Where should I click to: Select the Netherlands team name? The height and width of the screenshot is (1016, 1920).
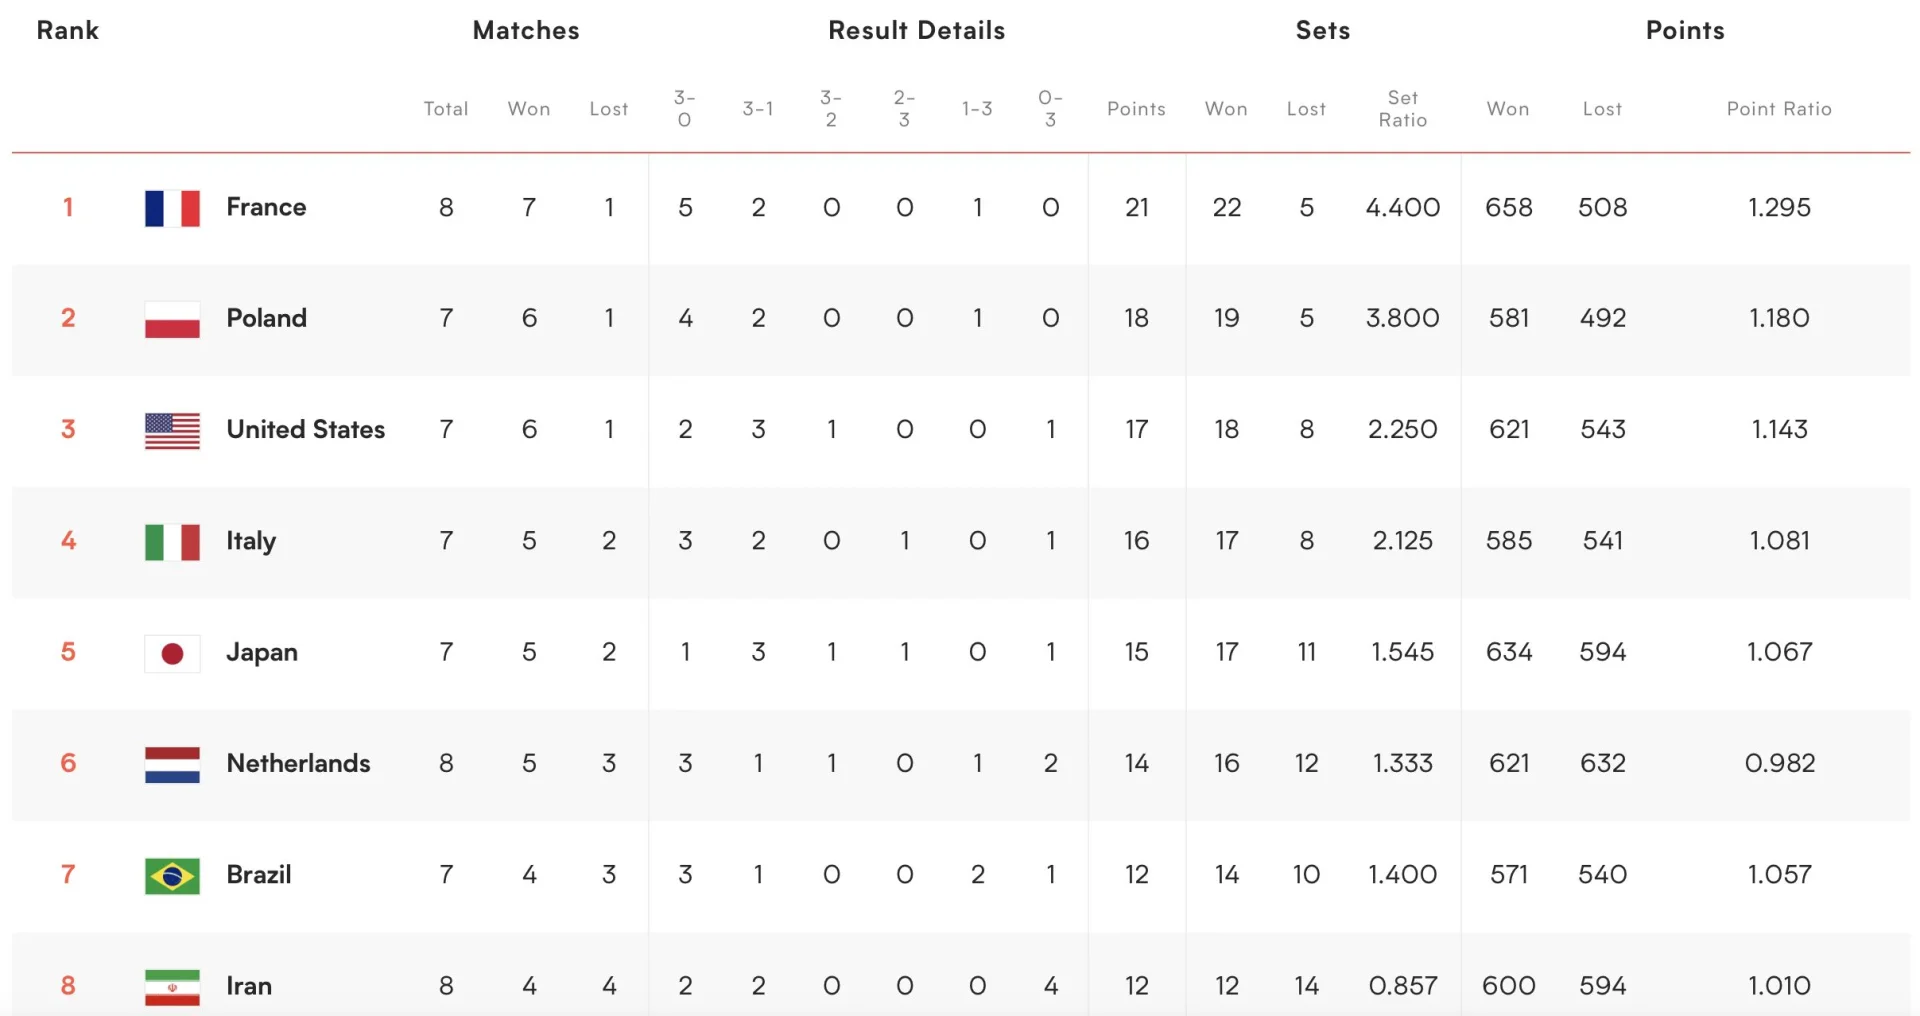pyautogui.click(x=298, y=763)
